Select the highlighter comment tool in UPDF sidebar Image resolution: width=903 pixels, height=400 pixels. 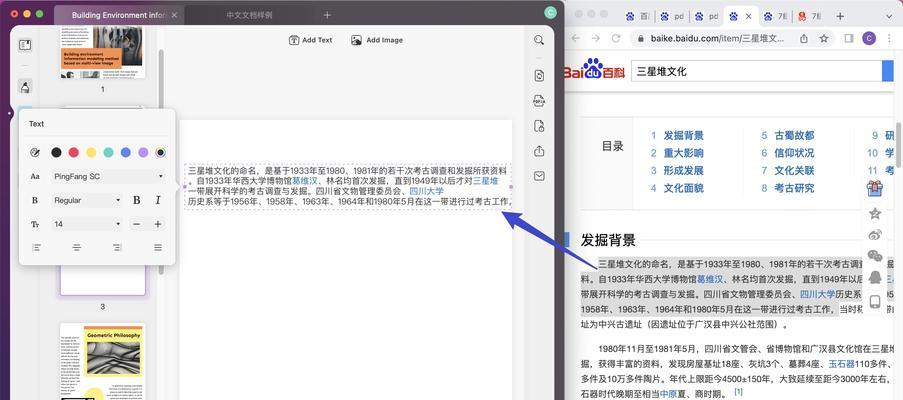point(25,87)
